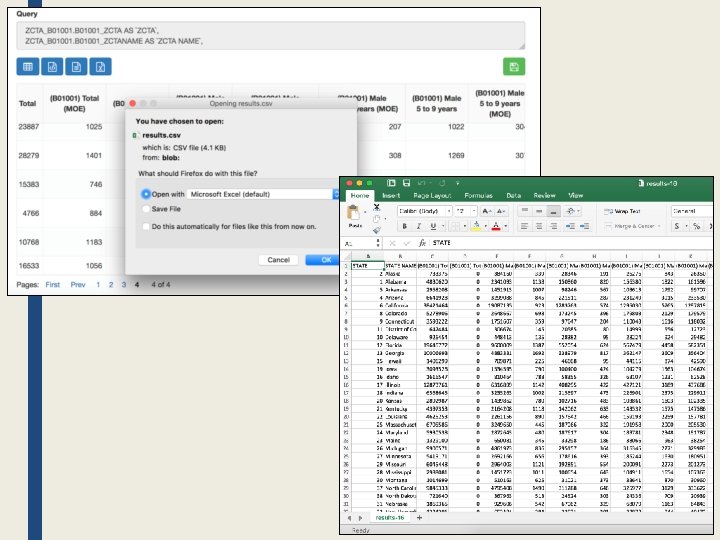Click the Wrap Text icon

pyautogui.click(x=607, y=212)
